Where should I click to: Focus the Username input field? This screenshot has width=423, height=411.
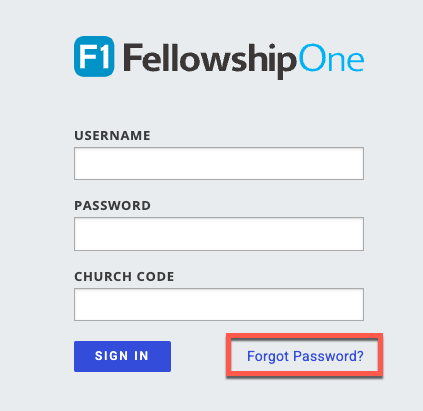(219, 163)
